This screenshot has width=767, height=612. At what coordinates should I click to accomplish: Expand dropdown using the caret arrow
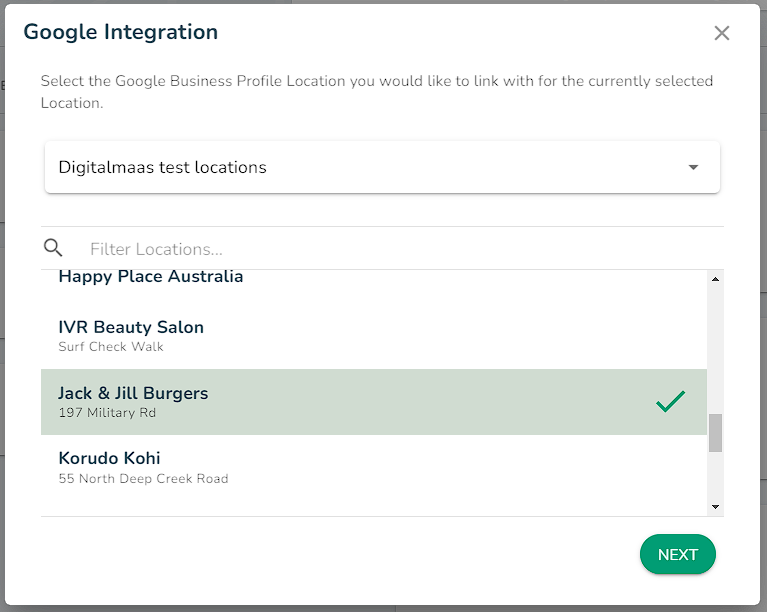tap(693, 167)
